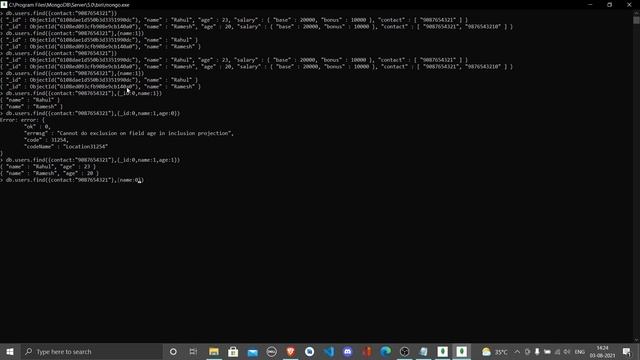Screen dimensions: 640x360
Task: Open the volume control
Action: click(x=567, y=351)
